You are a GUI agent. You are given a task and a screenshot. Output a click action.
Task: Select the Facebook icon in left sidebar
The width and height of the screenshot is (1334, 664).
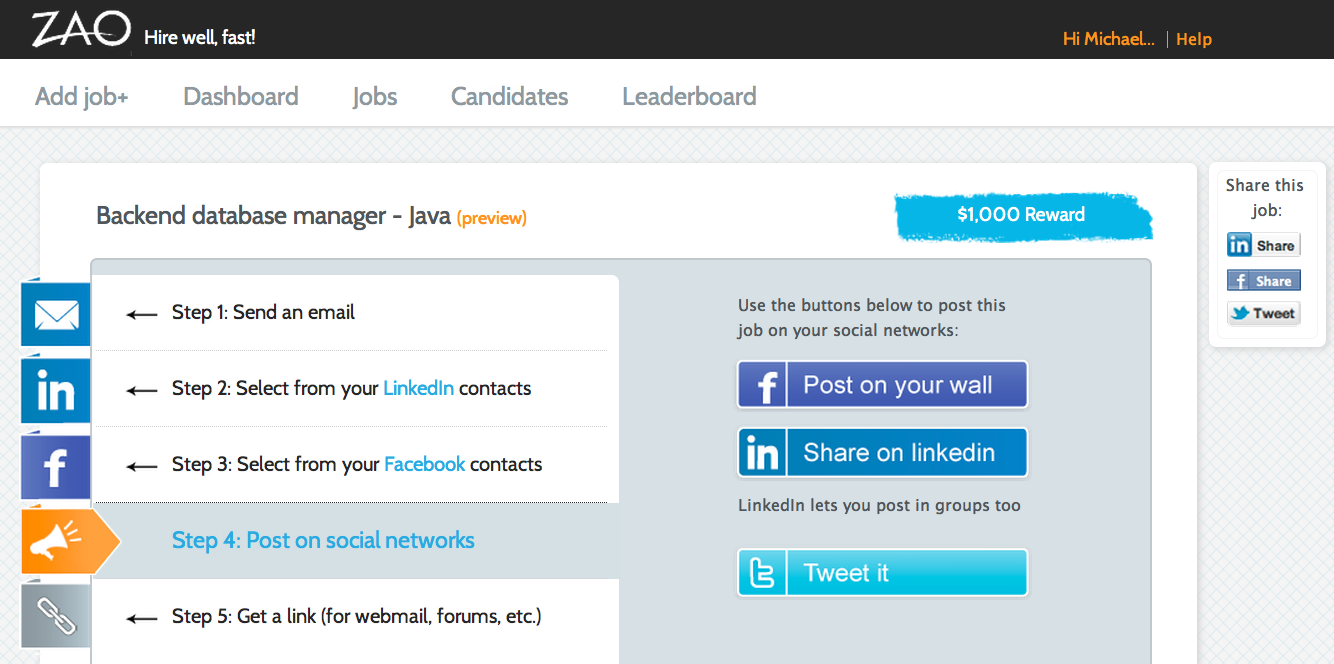coord(56,467)
